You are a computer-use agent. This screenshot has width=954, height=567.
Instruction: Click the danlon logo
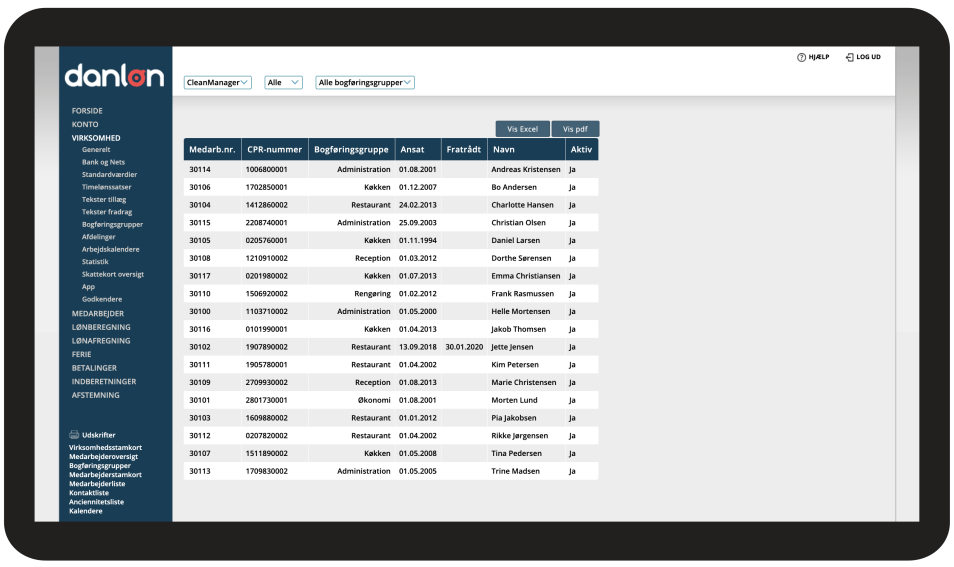(114, 75)
